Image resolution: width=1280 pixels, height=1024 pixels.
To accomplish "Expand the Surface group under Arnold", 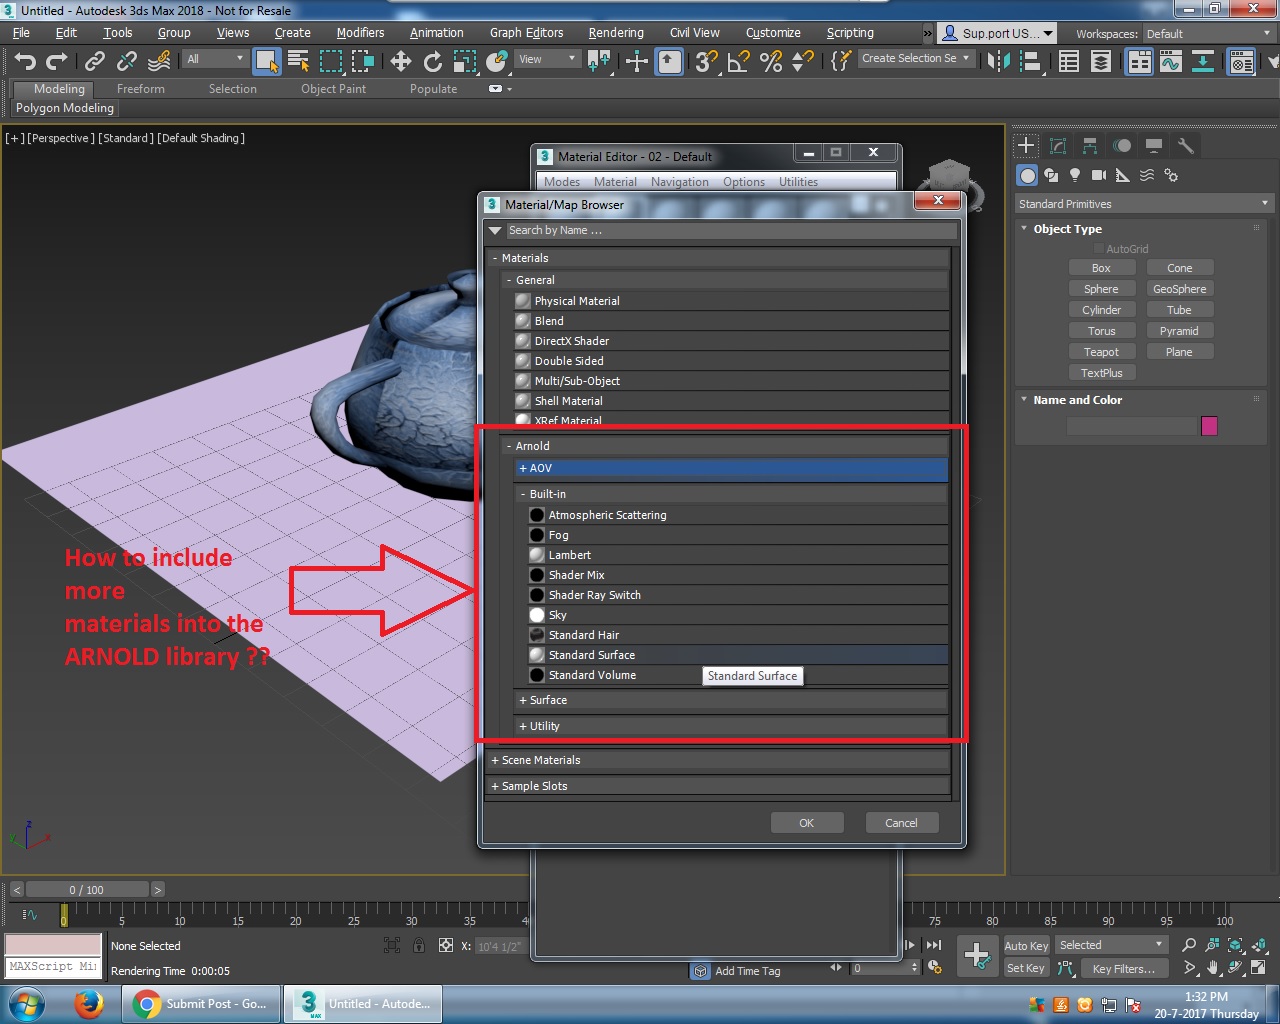I will pos(543,700).
